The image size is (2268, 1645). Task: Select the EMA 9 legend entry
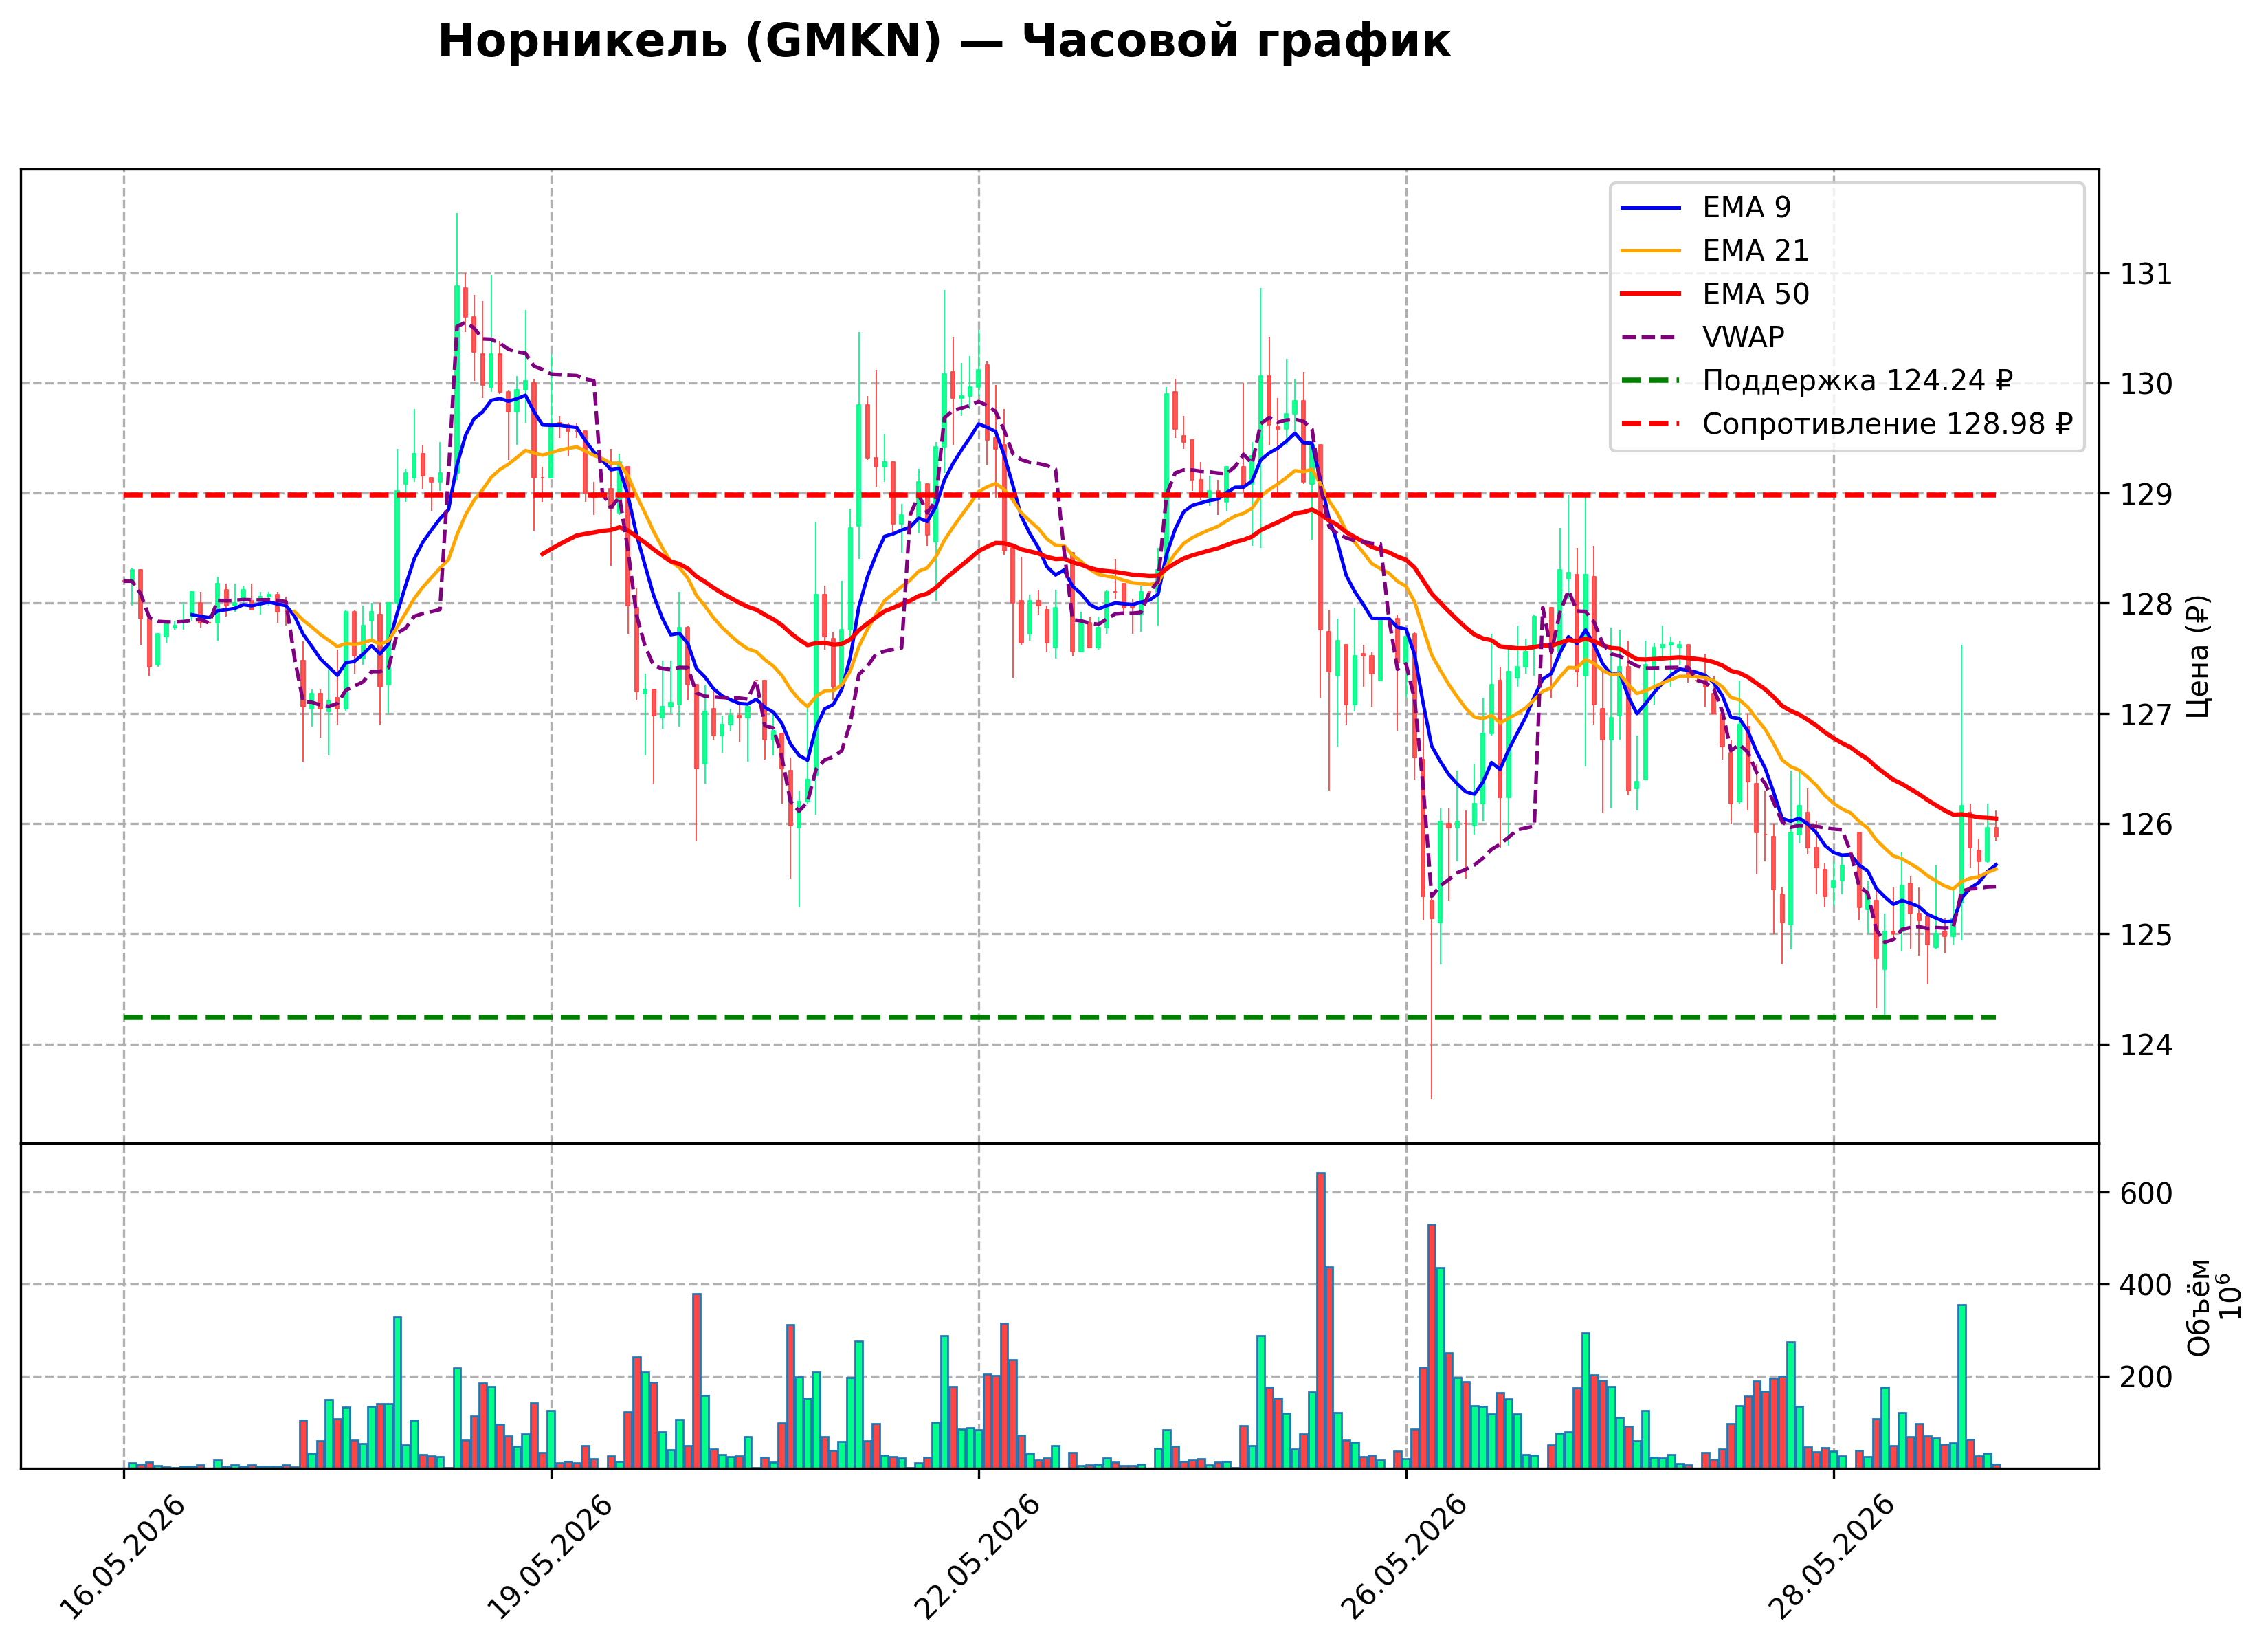coord(1706,207)
